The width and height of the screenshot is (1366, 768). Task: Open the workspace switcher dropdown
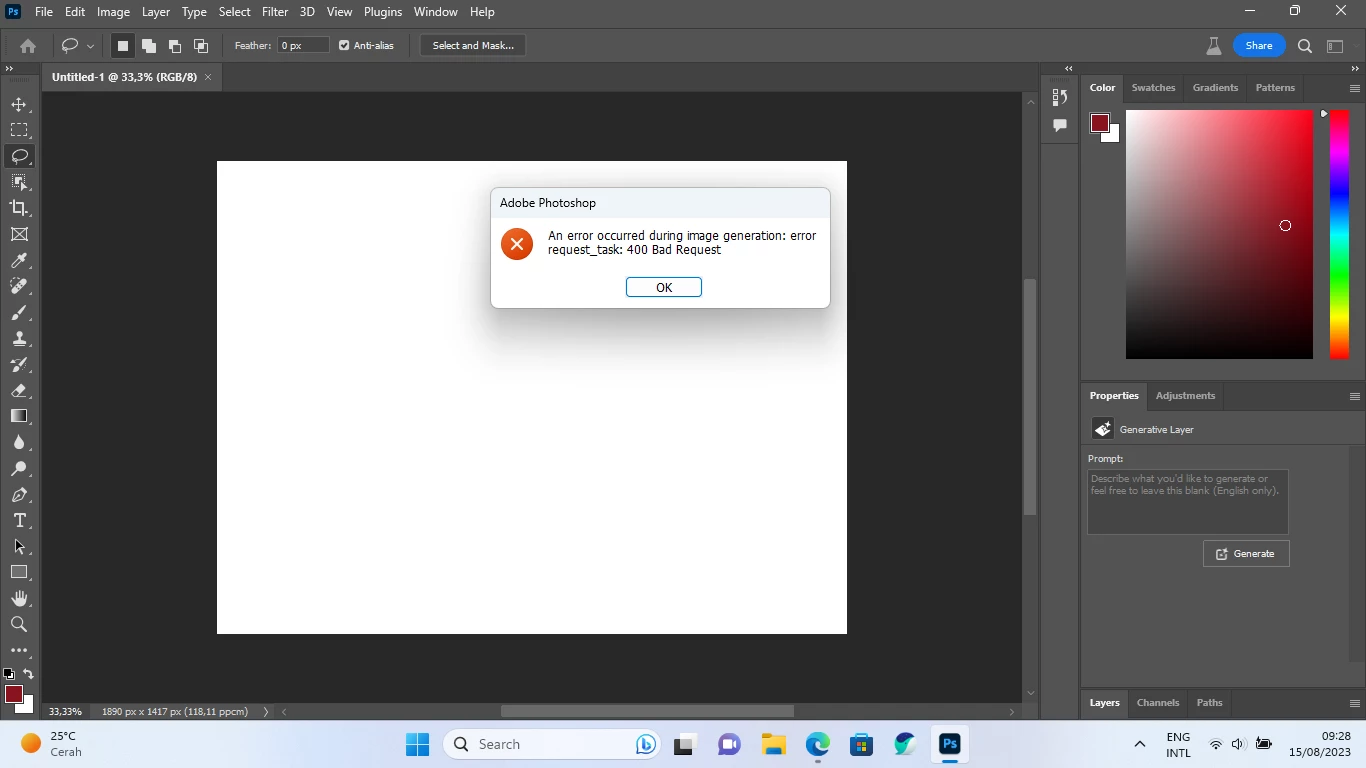tap(1335, 45)
